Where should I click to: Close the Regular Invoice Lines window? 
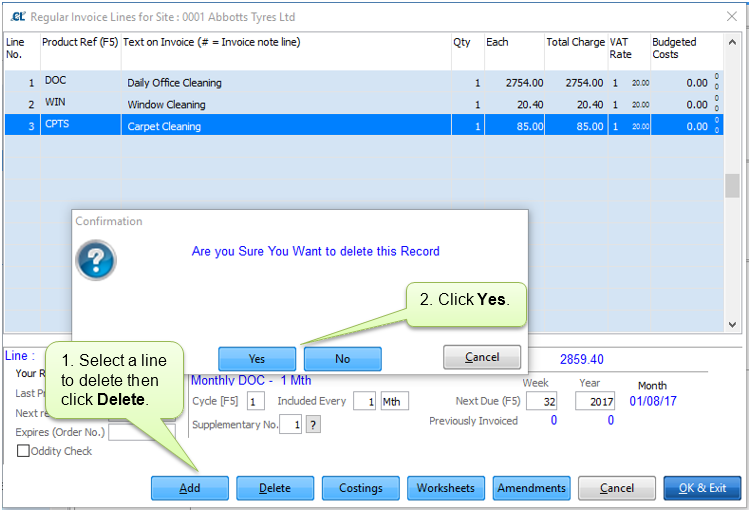732,17
